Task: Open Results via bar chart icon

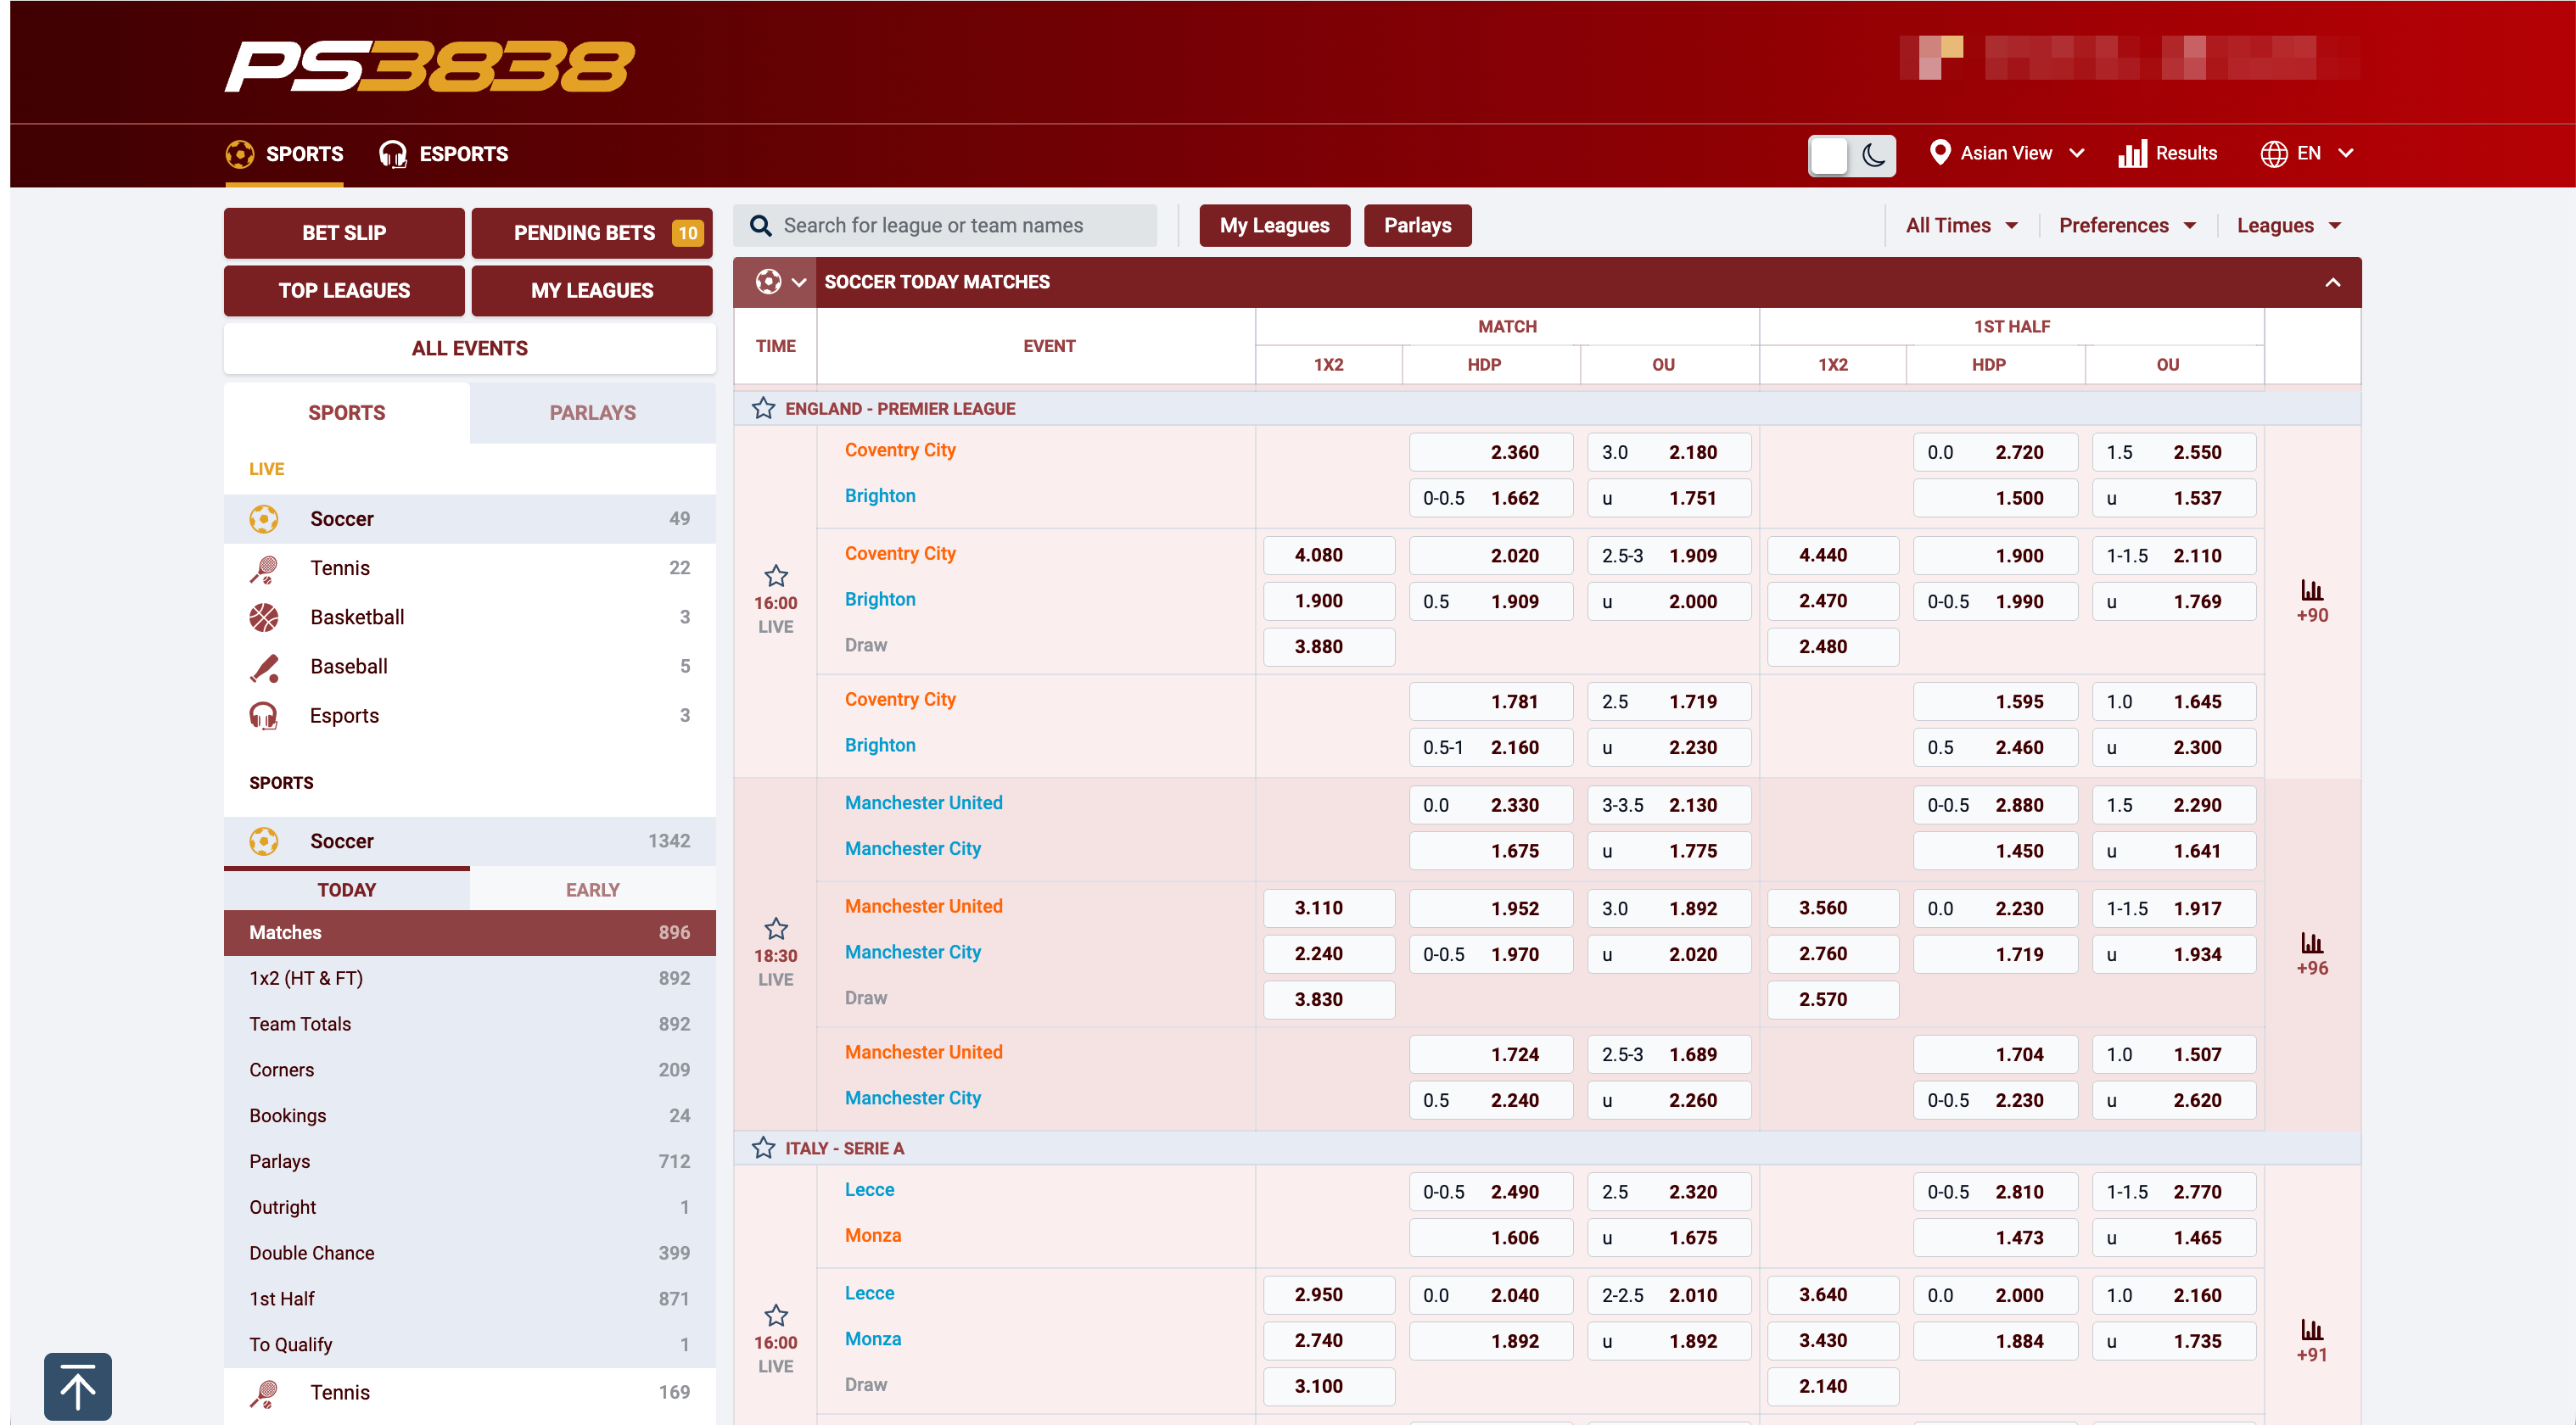Action: pyautogui.click(x=2132, y=153)
